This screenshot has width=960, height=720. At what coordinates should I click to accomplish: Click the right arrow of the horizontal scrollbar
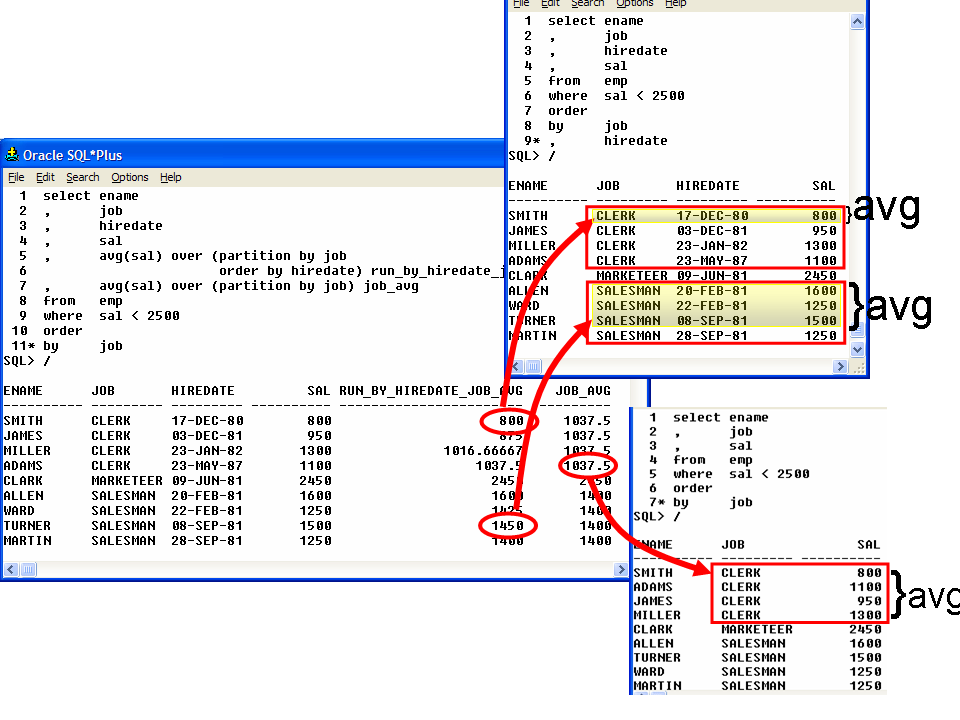click(622, 569)
